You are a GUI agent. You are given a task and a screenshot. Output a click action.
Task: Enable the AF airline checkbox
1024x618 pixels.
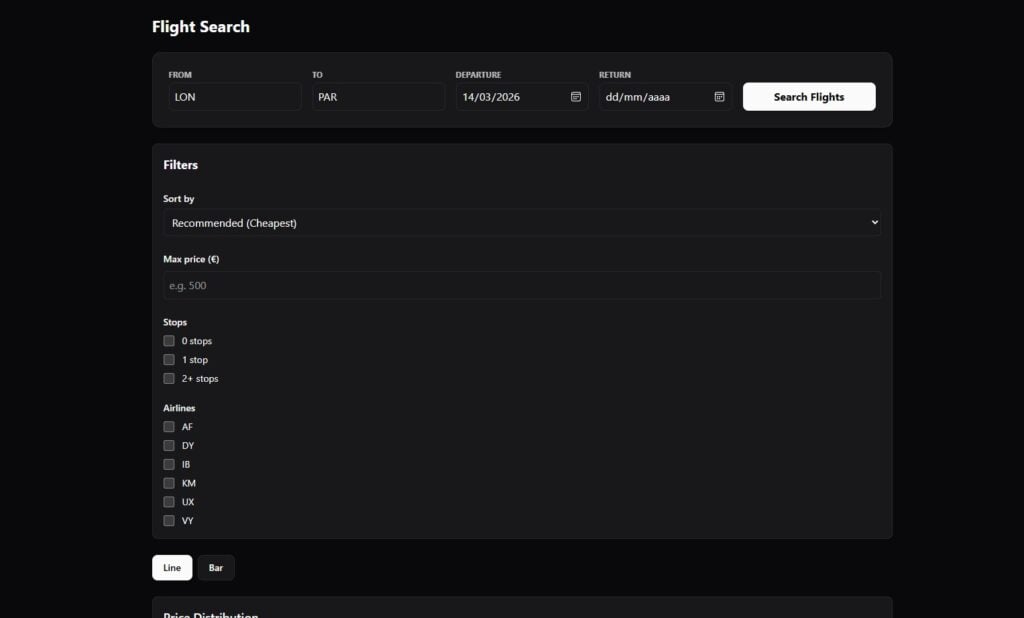tap(169, 427)
